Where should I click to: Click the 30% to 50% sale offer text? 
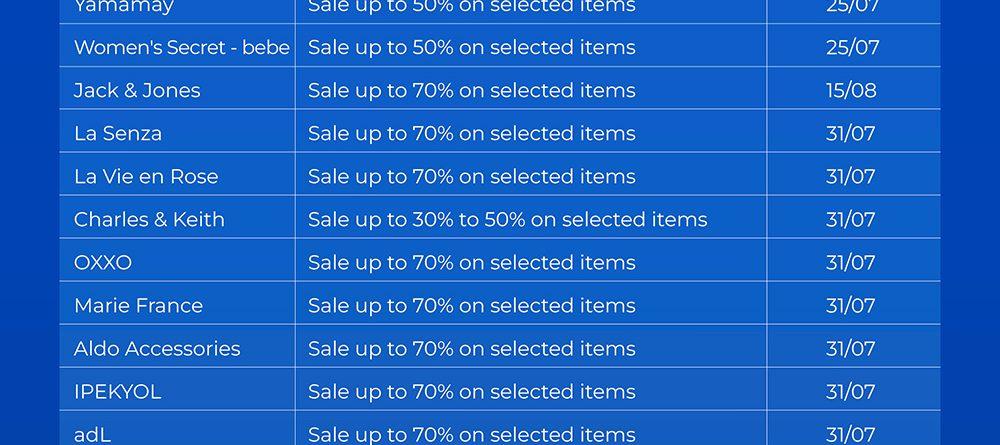click(x=507, y=219)
